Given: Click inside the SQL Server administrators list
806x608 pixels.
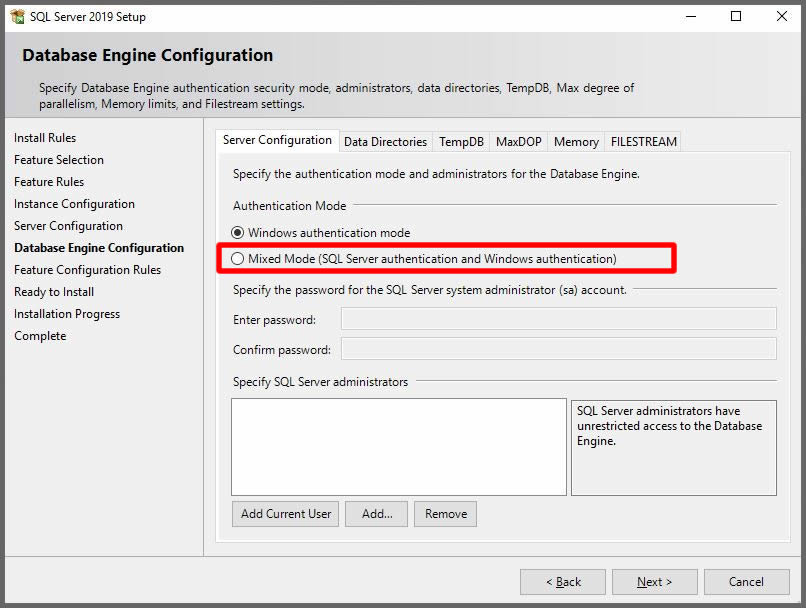Looking at the screenshot, I should [x=398, y=447].
